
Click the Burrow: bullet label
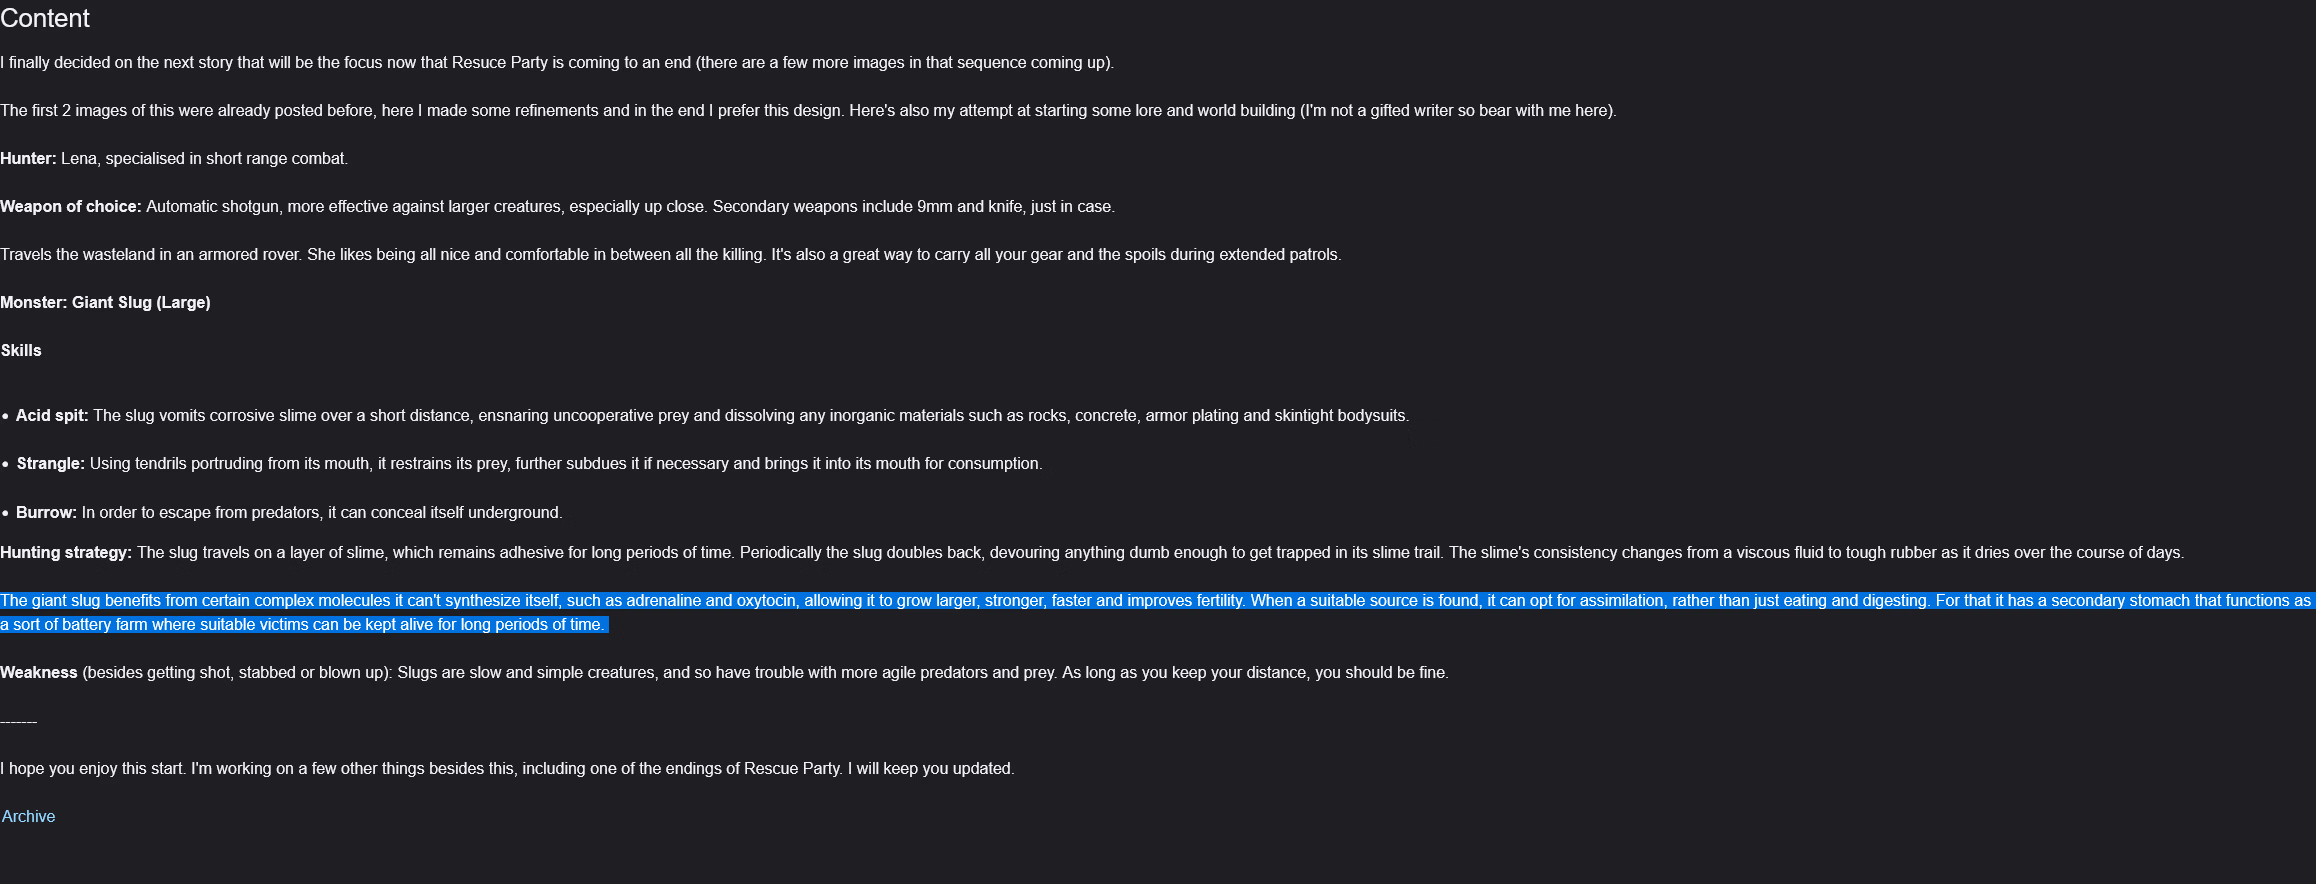pos(46,513)
